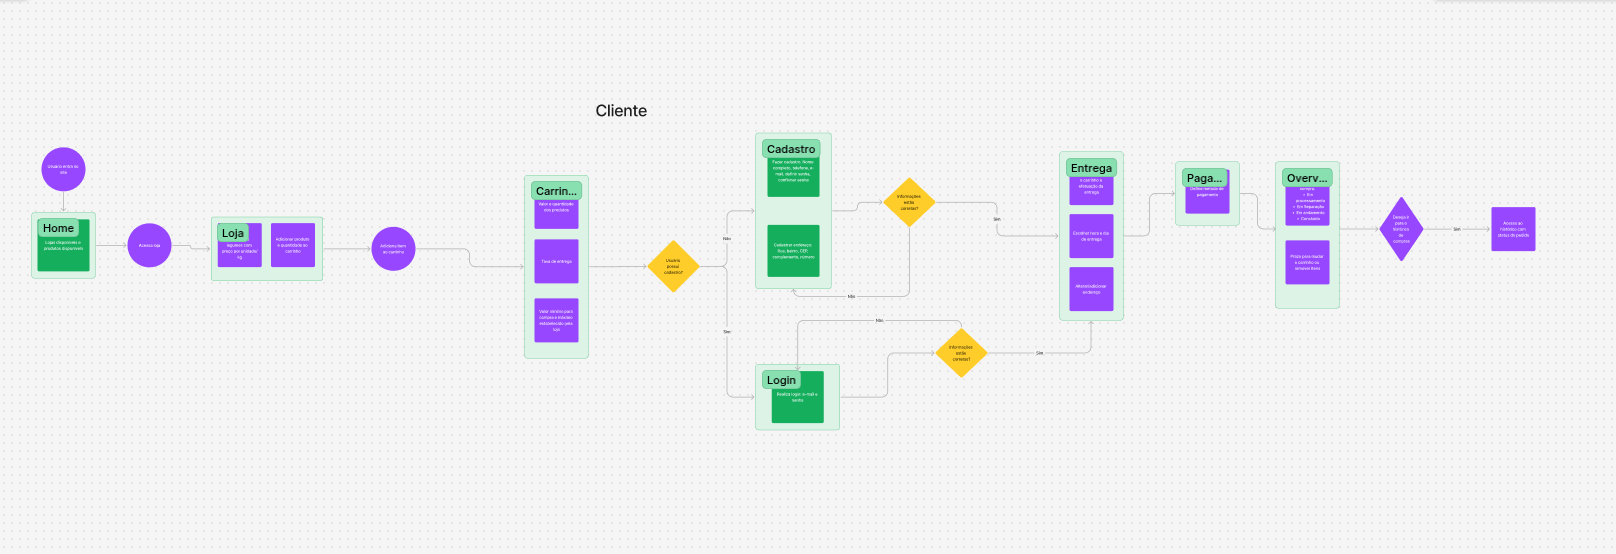Click the 'Carrin...' section label
The width and height of the screenshot is (1616, 554).
click(x=556, y=191)
